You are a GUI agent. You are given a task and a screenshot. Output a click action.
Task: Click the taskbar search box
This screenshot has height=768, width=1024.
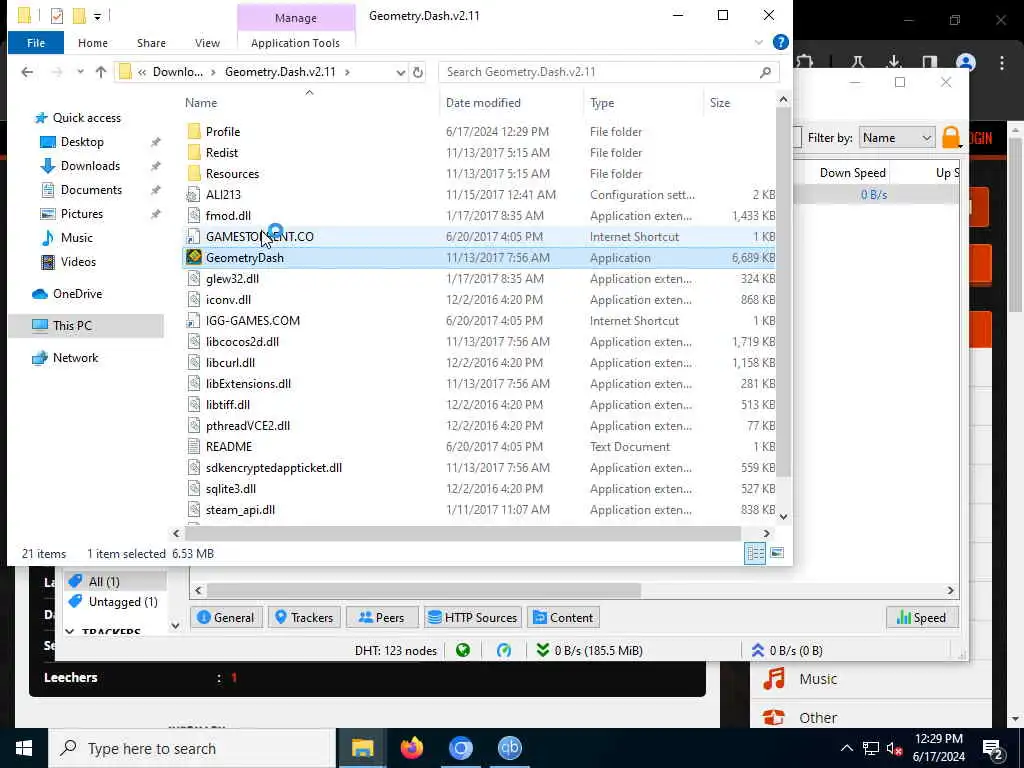pos(192,748)
